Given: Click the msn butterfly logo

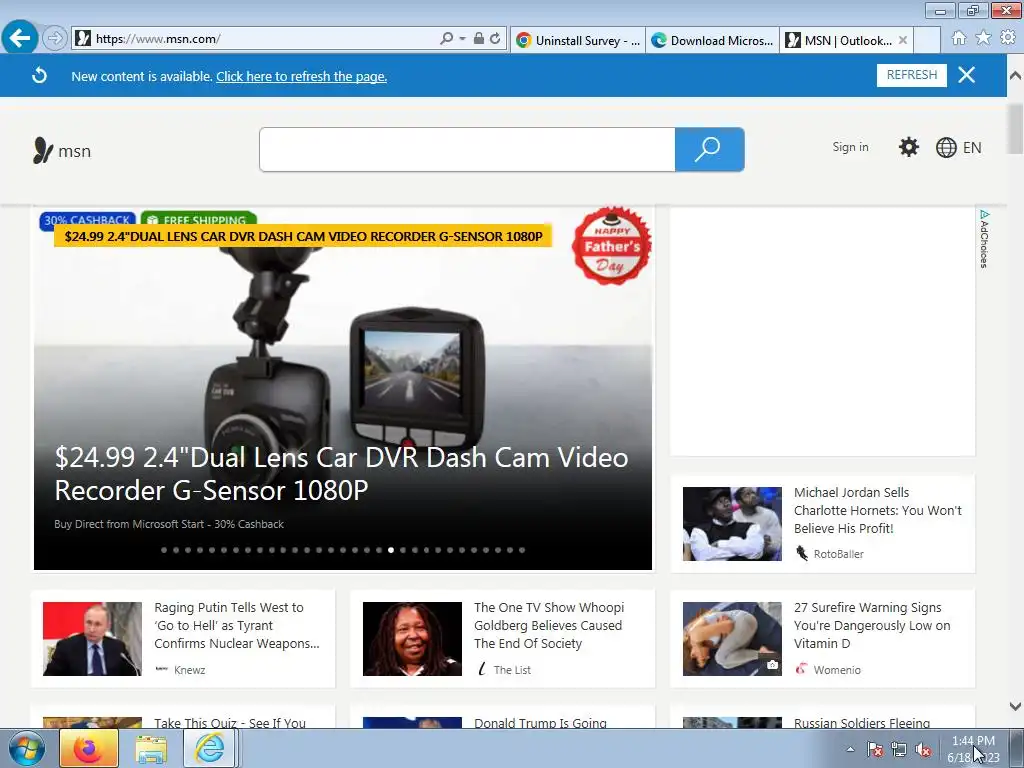Looking at the screenshot, I should click(62, 151).
